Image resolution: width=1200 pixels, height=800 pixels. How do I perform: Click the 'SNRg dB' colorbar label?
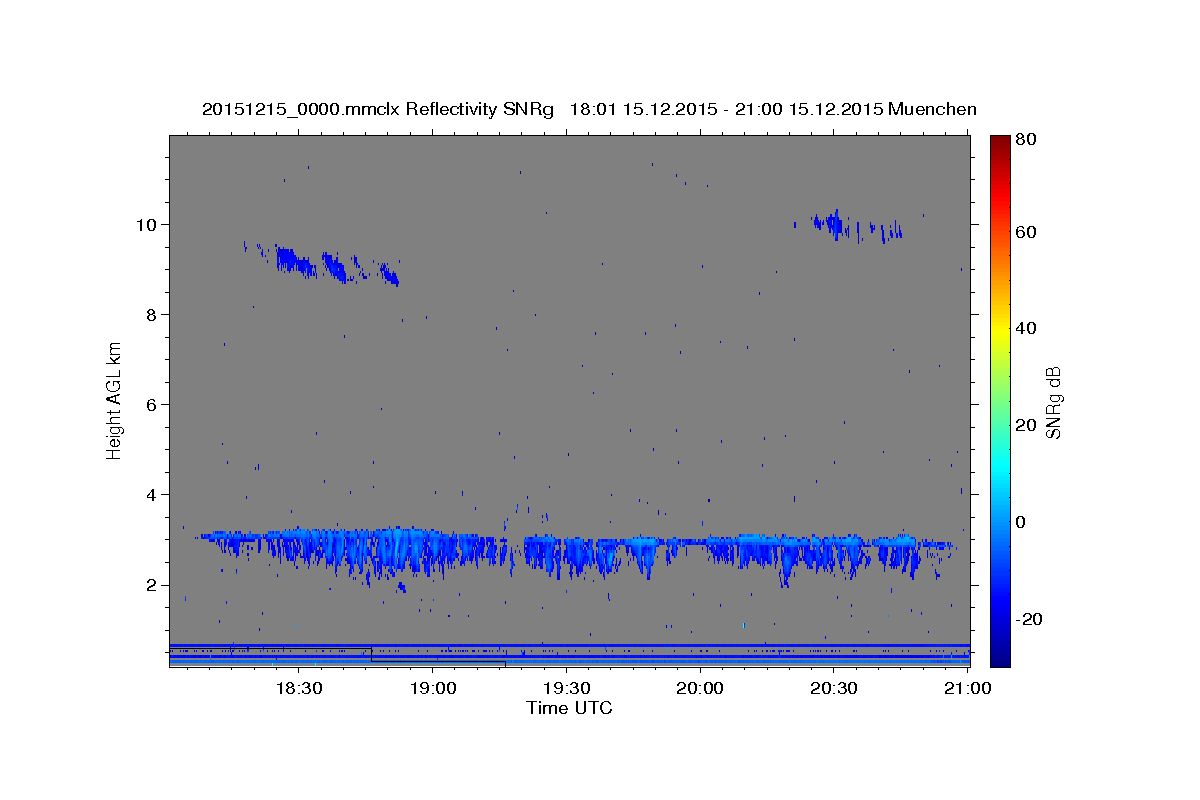click(x=1053, y=402)
